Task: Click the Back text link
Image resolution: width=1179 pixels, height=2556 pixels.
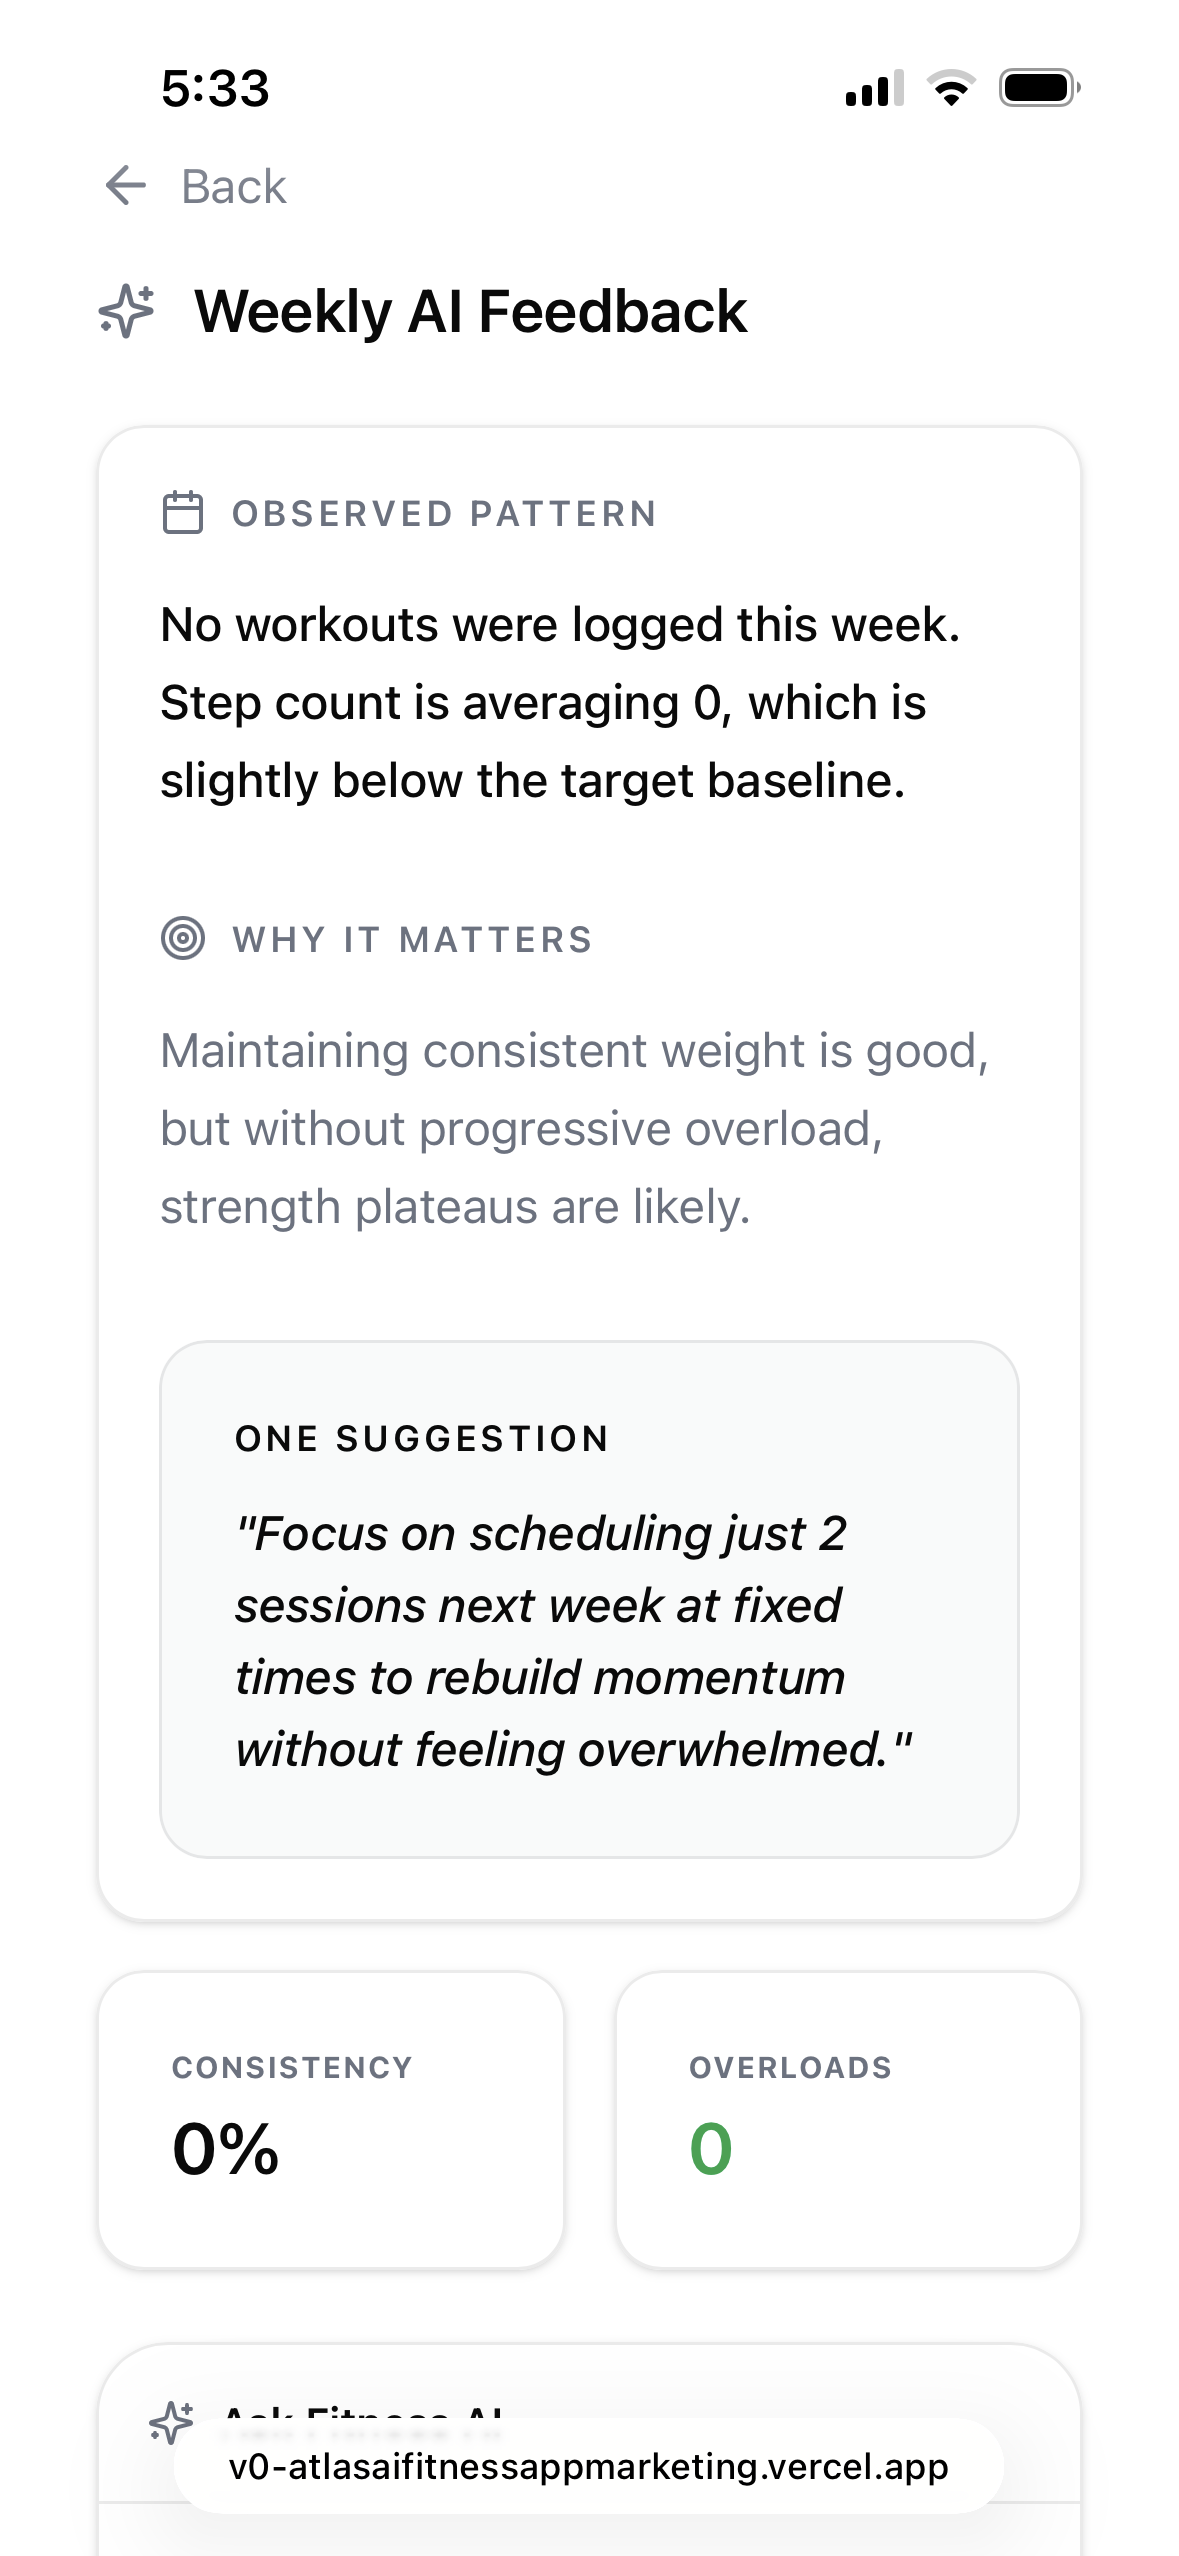Action: point(233,187)
